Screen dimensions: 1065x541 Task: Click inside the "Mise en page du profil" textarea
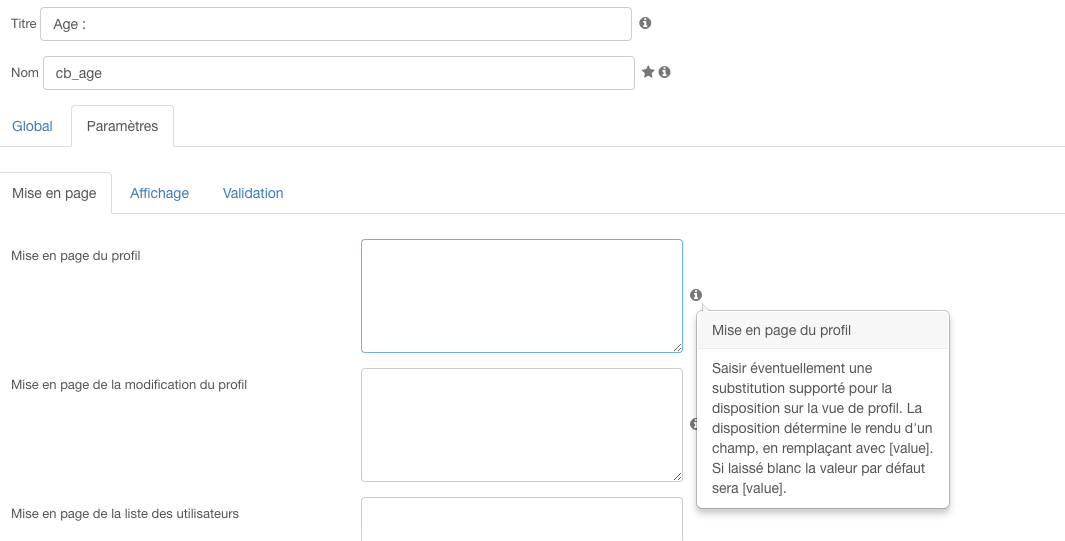click(521, 295)
